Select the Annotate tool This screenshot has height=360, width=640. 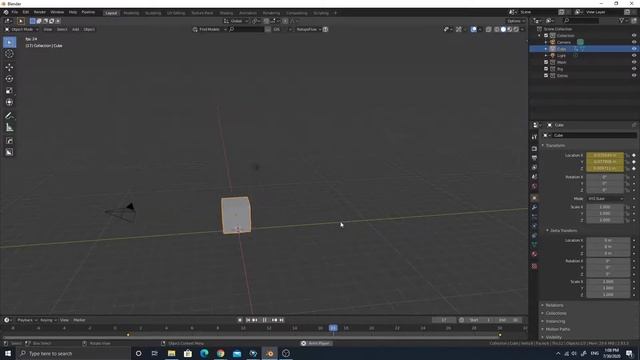pyautogui.click(x=9, y=116)
